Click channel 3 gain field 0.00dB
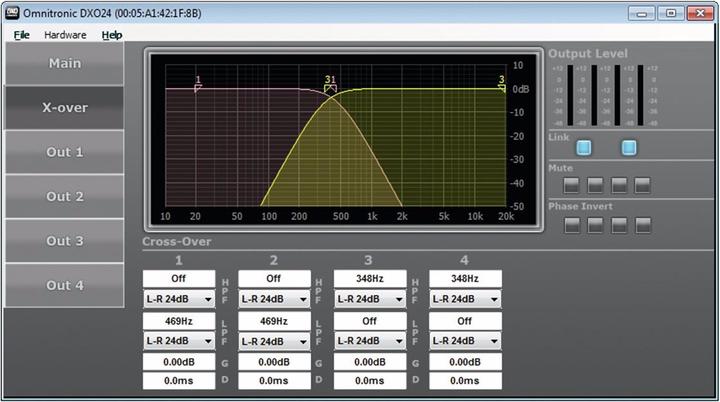720x402 pixels. (x=370, y=362)
